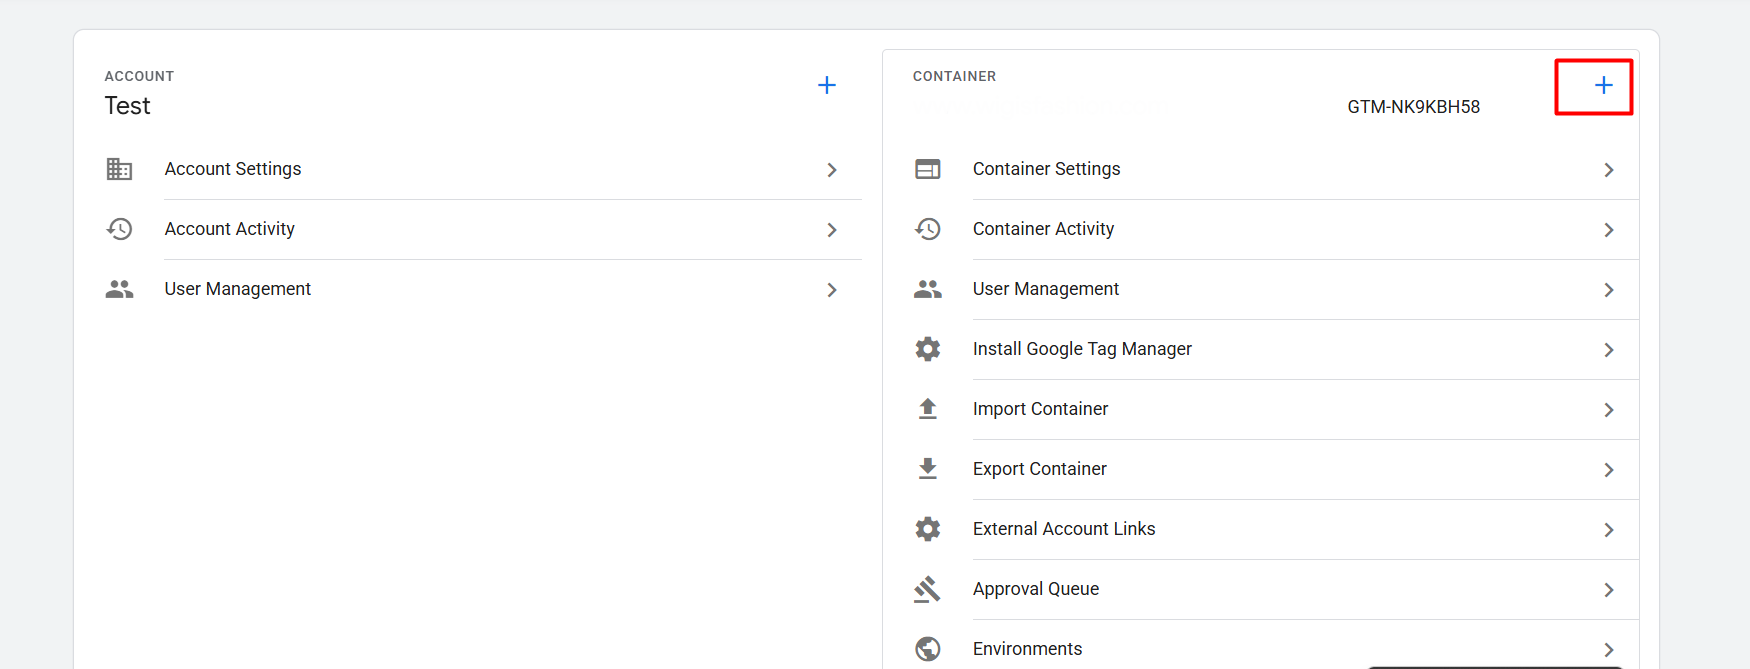This screenshot has height=669, width=1750.
Task: Click the download arrow icon for Export Container
Action: (x=927, y=469)
